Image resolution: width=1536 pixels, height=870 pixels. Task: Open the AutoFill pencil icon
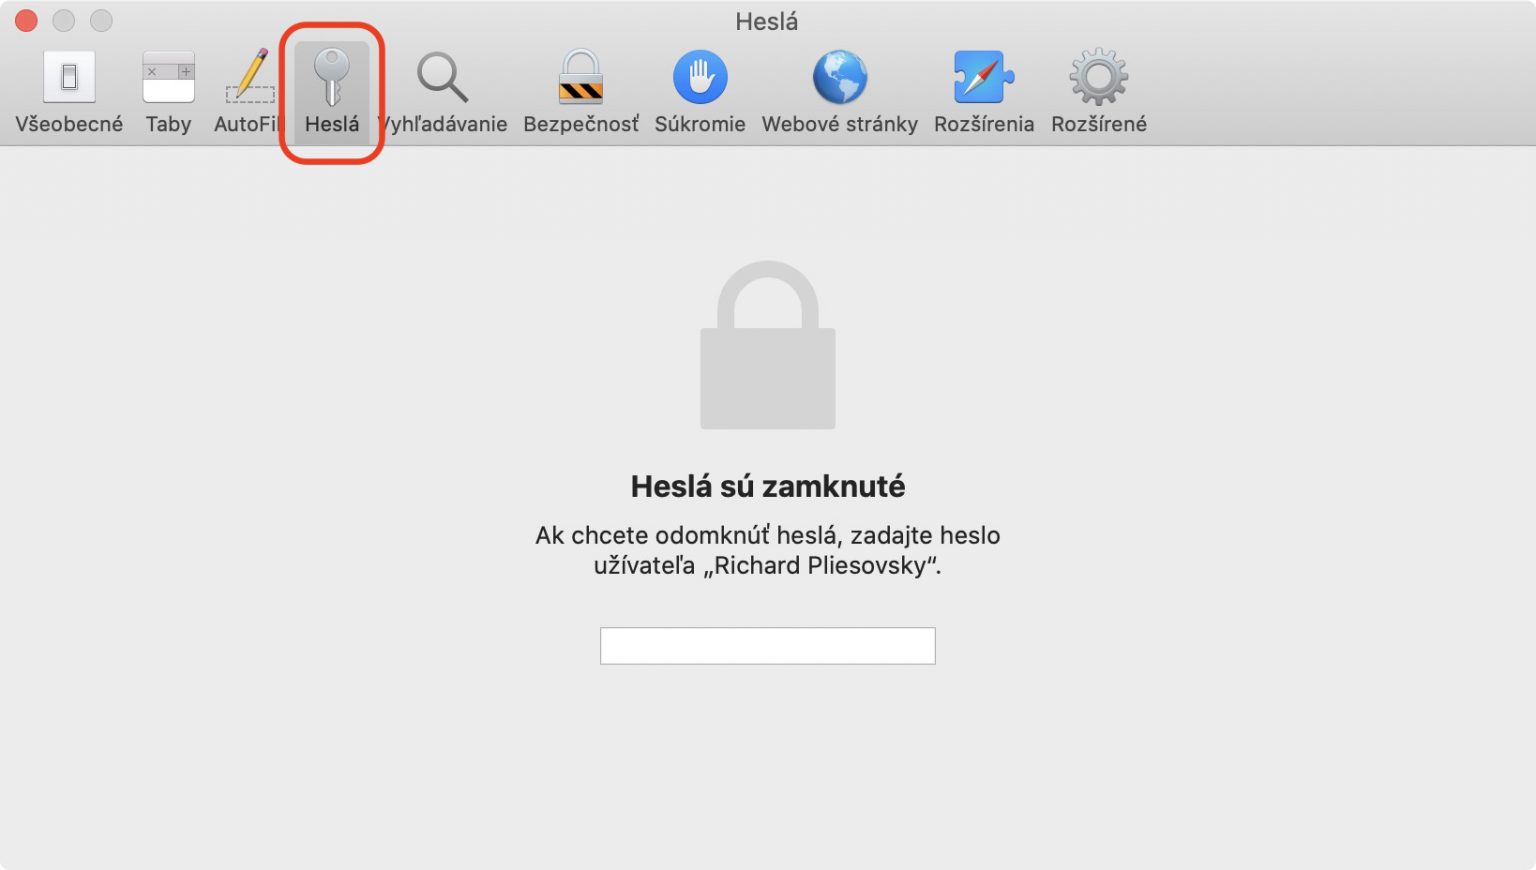250,76
